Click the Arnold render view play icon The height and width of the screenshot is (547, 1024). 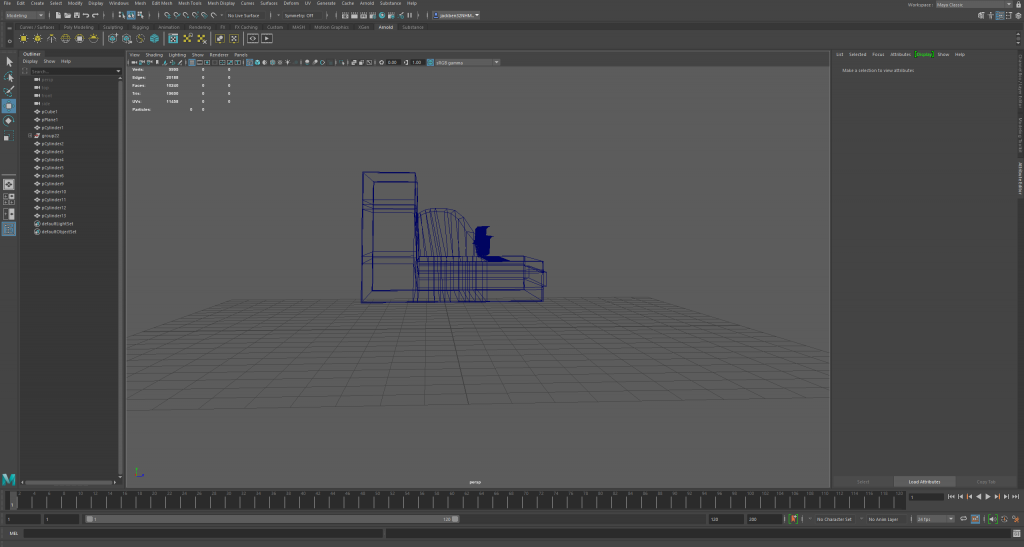(x=267, y=38)
